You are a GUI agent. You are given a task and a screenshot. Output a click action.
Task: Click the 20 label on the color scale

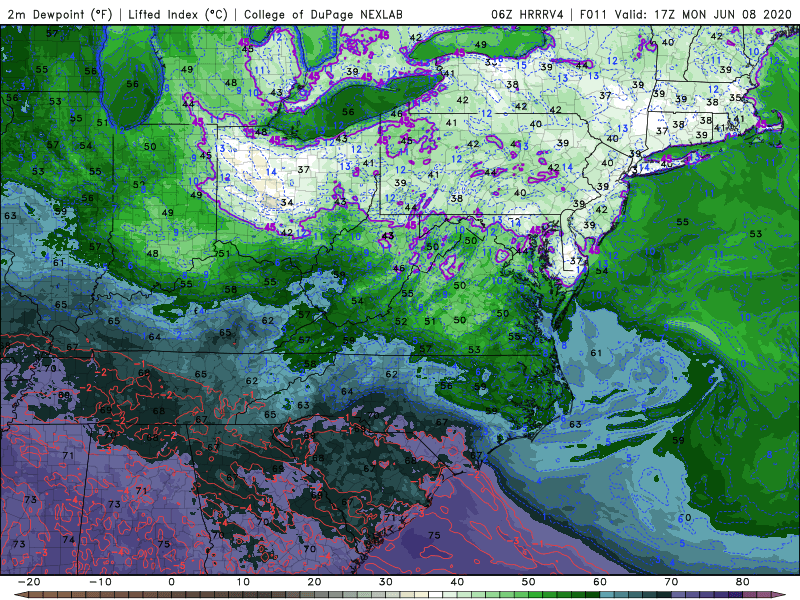coord(314,581)
